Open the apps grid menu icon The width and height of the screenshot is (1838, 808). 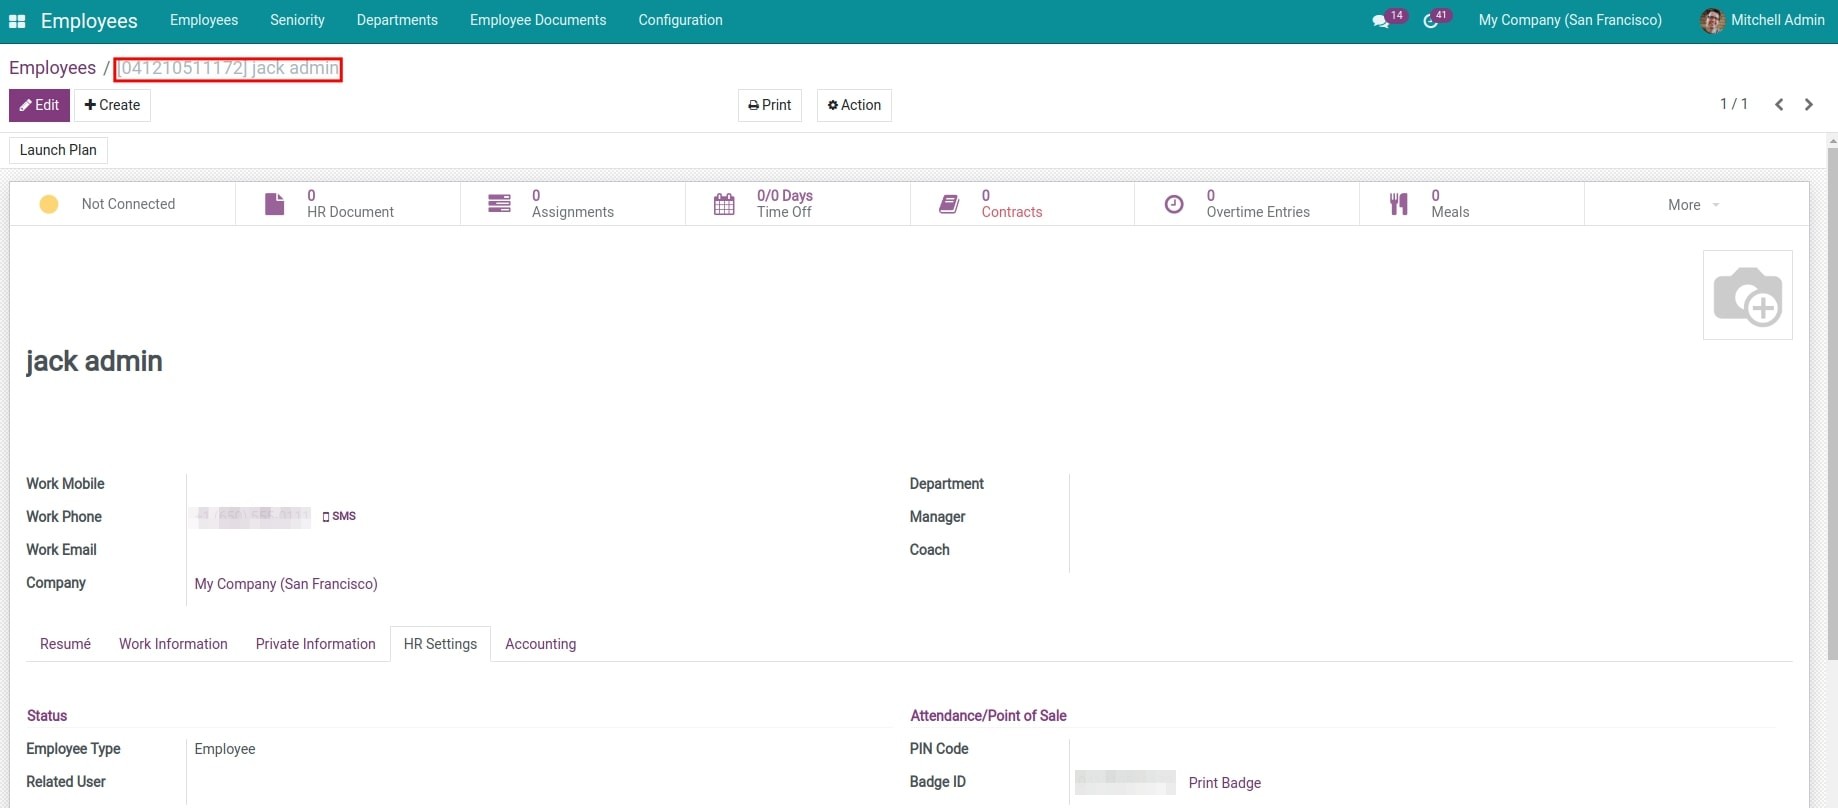[x=17, y=21]
